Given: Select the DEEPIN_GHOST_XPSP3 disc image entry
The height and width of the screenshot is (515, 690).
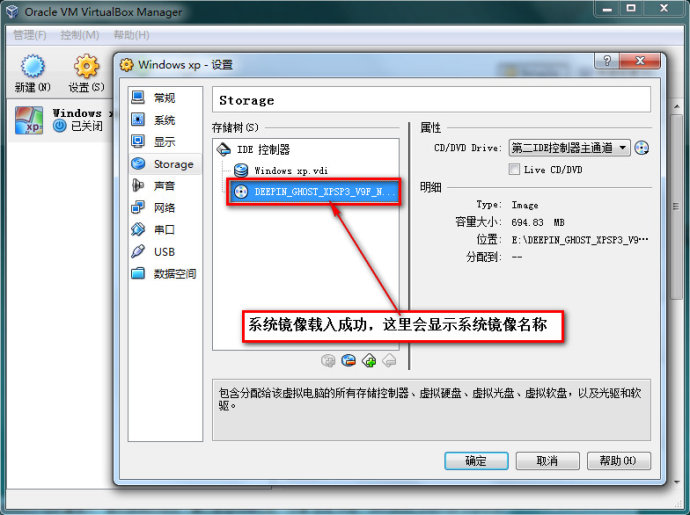Looking at the screenshot, I should (313, 191).
